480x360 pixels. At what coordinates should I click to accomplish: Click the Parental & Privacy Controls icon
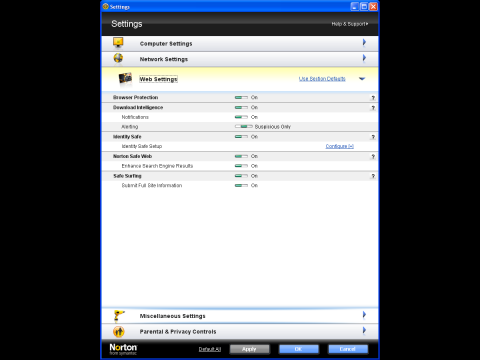point(119,331)
